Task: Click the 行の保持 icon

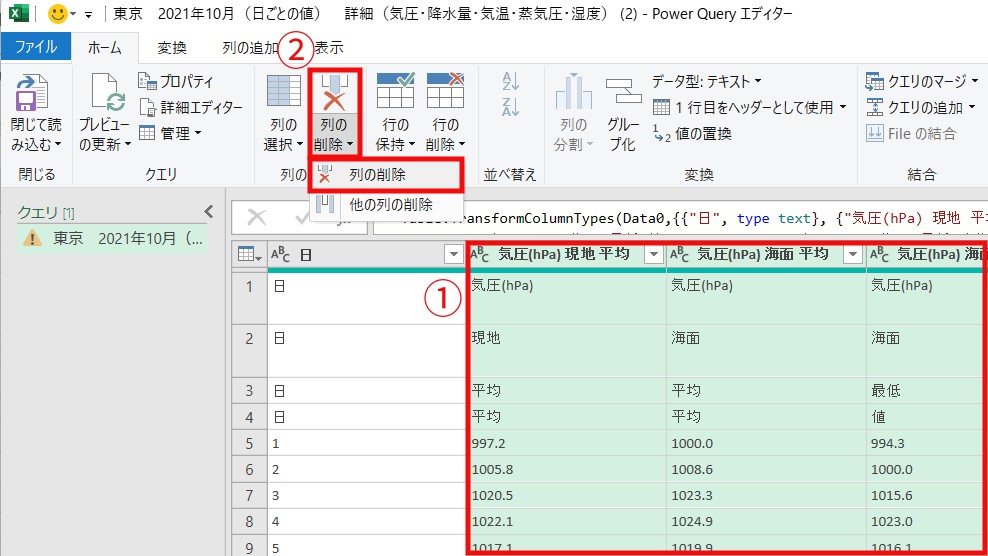Action: point(395,91)
